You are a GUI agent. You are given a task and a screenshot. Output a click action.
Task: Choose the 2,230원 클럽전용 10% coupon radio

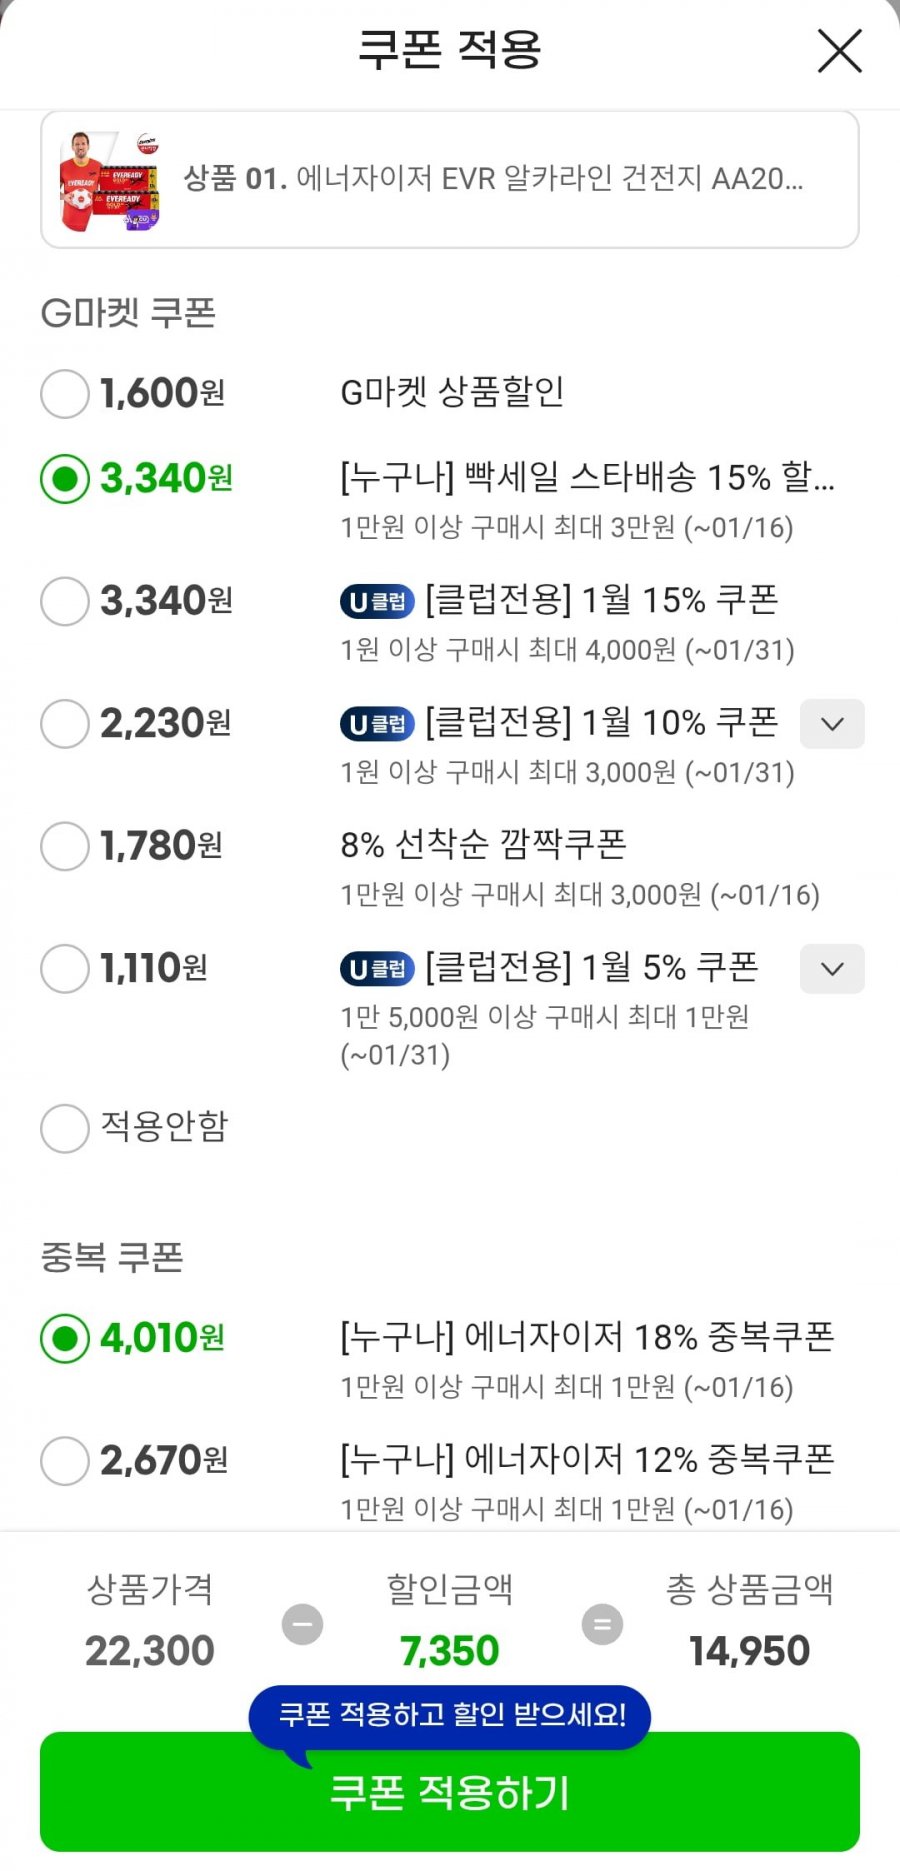(x=65, y=723)
